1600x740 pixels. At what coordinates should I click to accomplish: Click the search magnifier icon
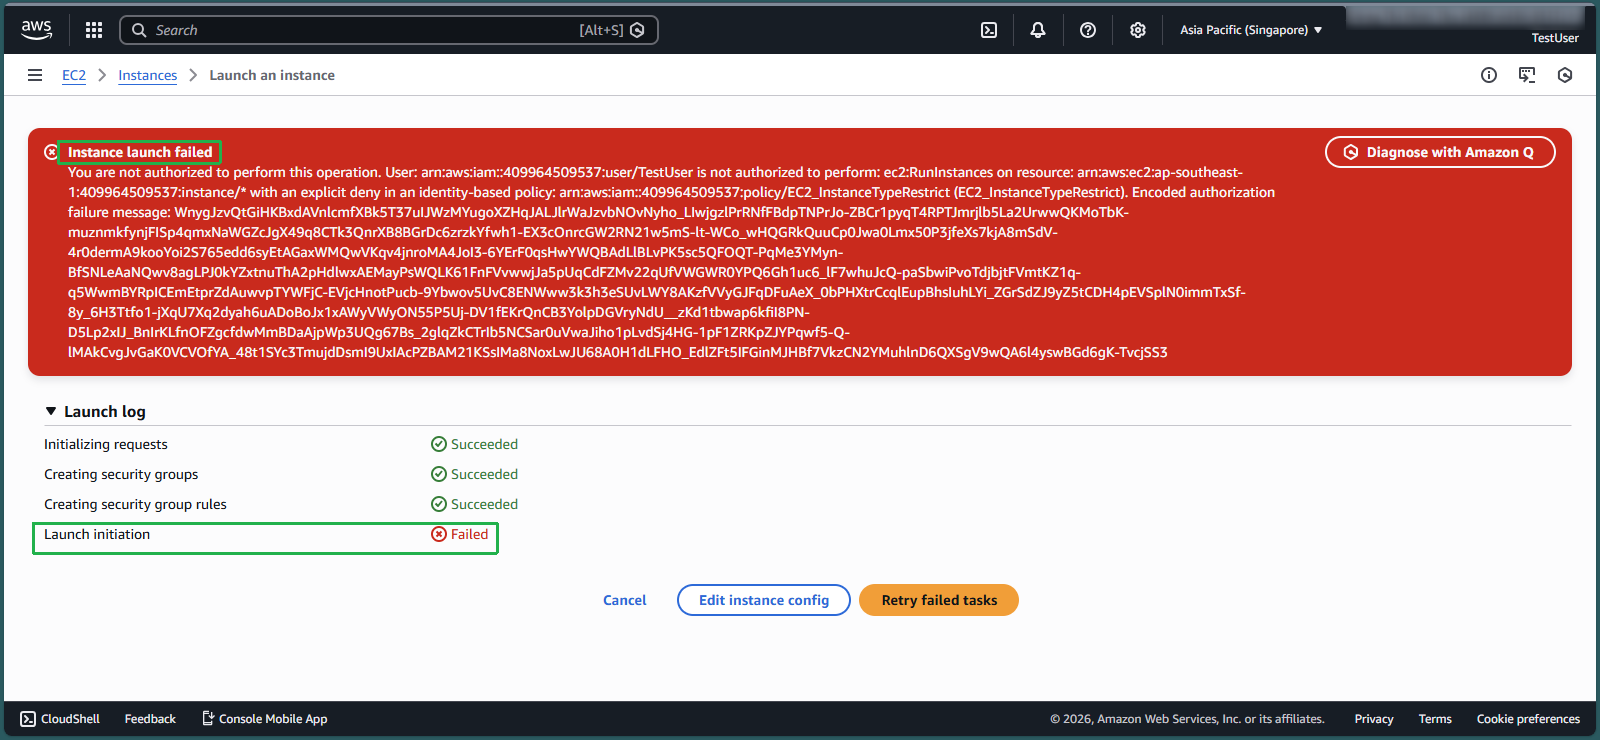click(139, 30)
